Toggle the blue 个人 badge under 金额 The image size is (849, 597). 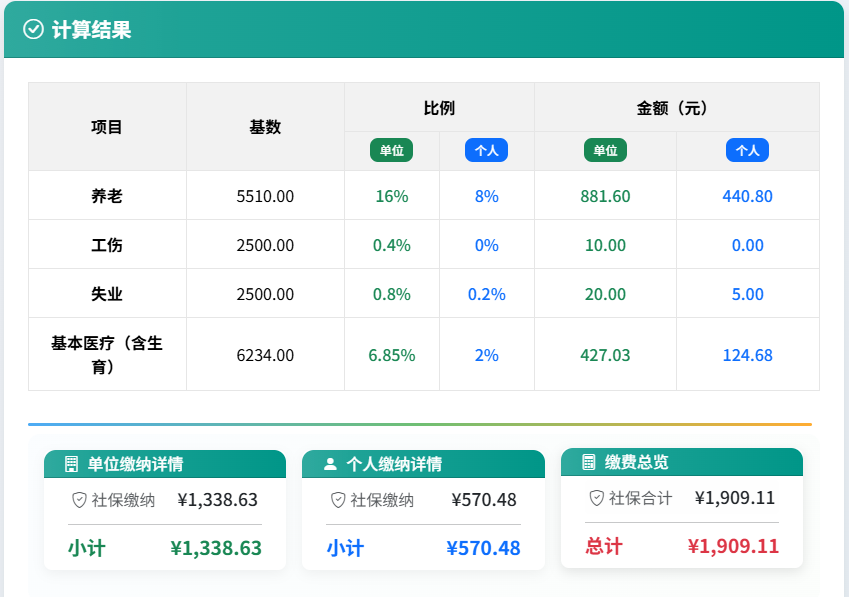click(x=748, y=150)
